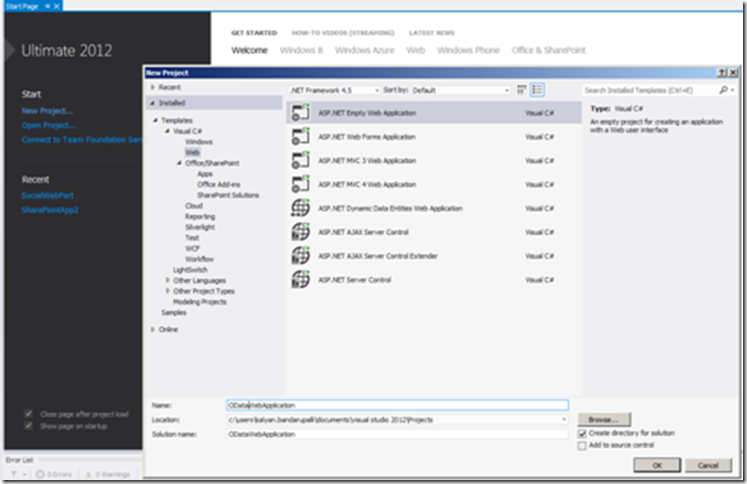This screenshot has height=484, width=747.
Task: Select the WCF template category
Action: click(192, 248)
